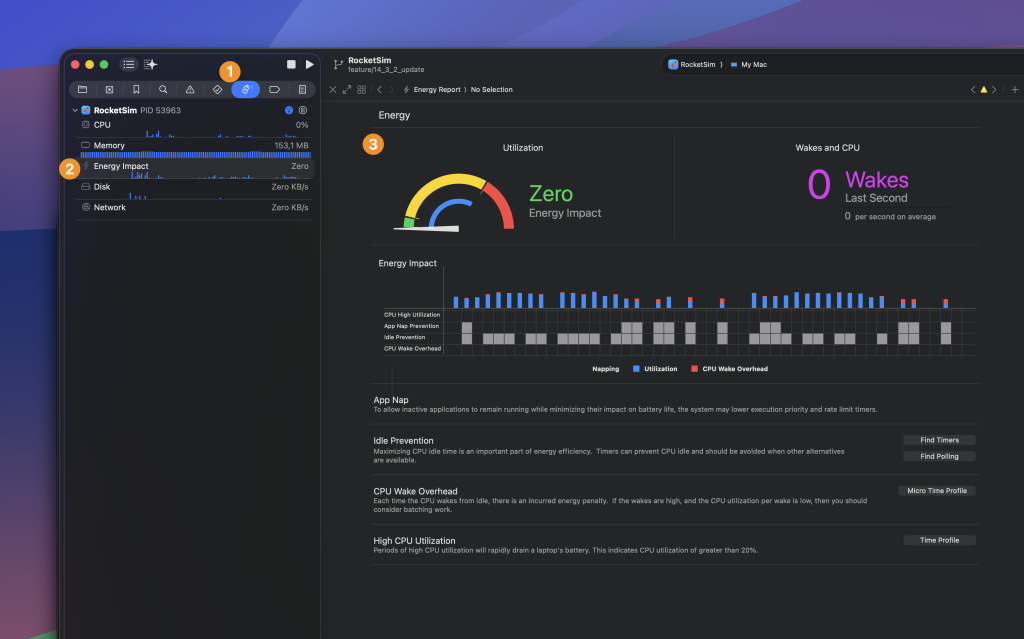Collapse the RocketSim PID 53963 process entry
The image size is (1024, 639).
click(75, 110)
